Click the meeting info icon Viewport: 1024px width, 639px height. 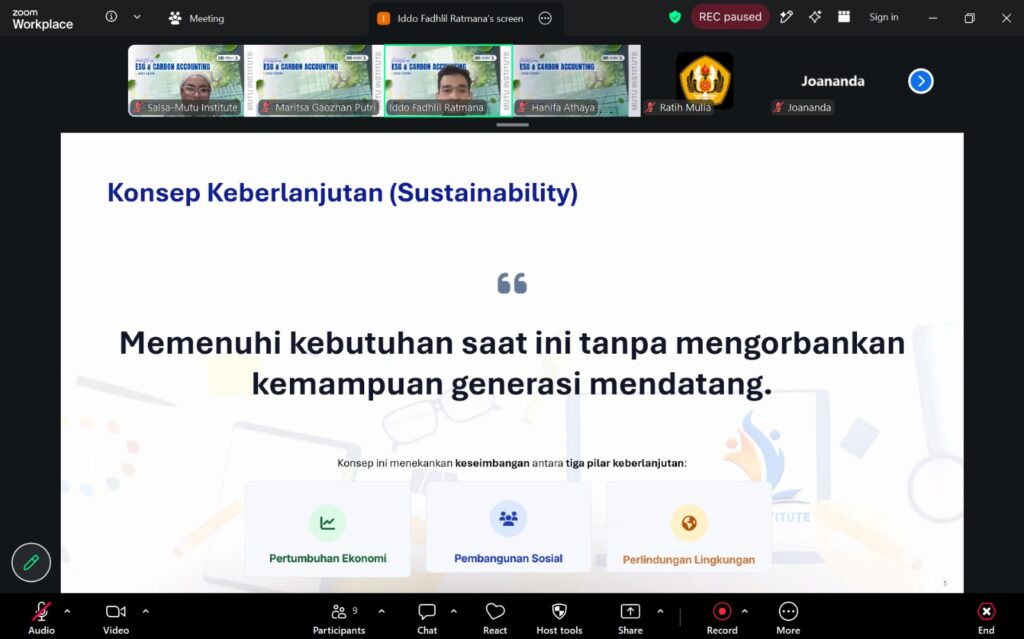point(112,17)
